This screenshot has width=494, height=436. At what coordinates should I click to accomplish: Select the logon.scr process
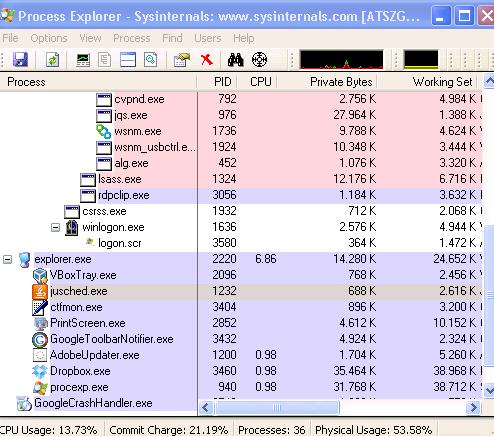tap(120, 243)
